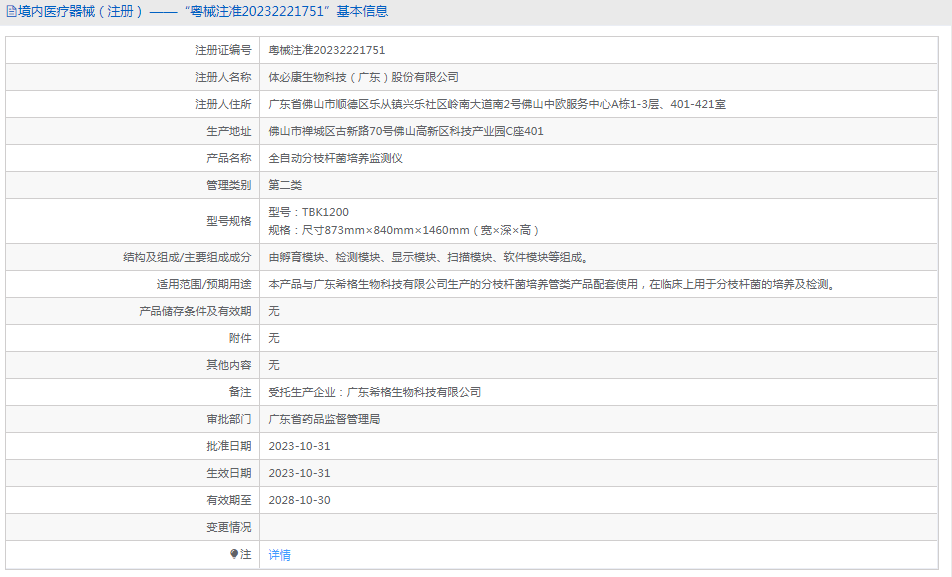
Task: Click the 生产地址 row label
Action: click(228, 131)
